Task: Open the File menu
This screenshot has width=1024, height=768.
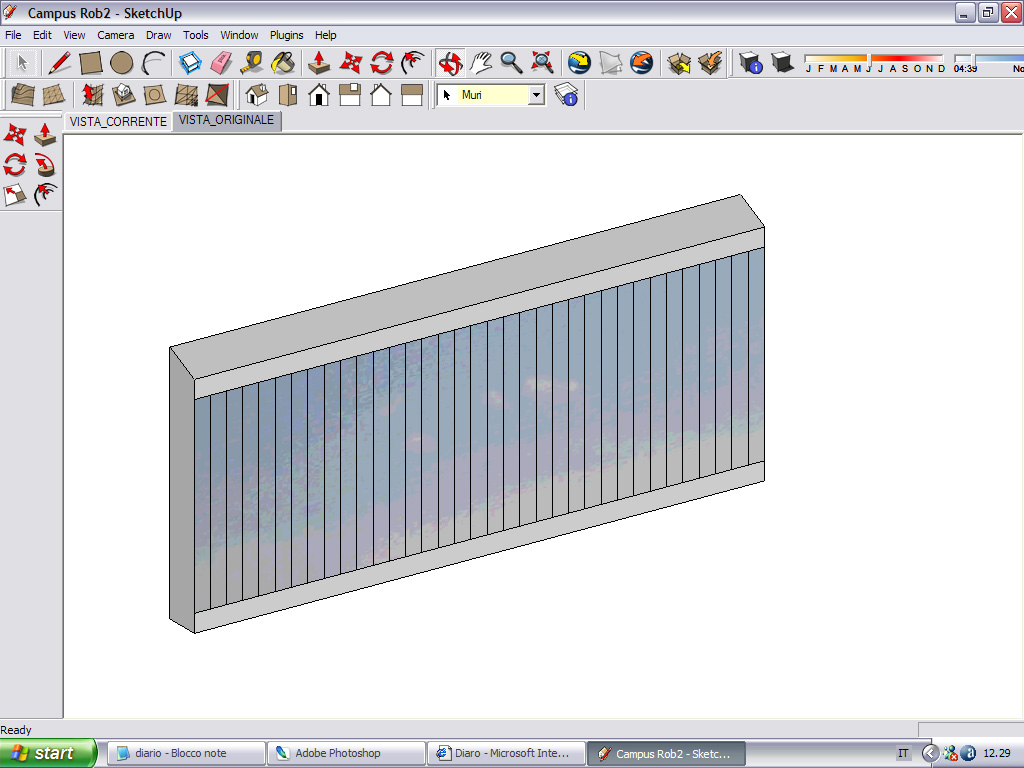Action: (x=13, y=35)
